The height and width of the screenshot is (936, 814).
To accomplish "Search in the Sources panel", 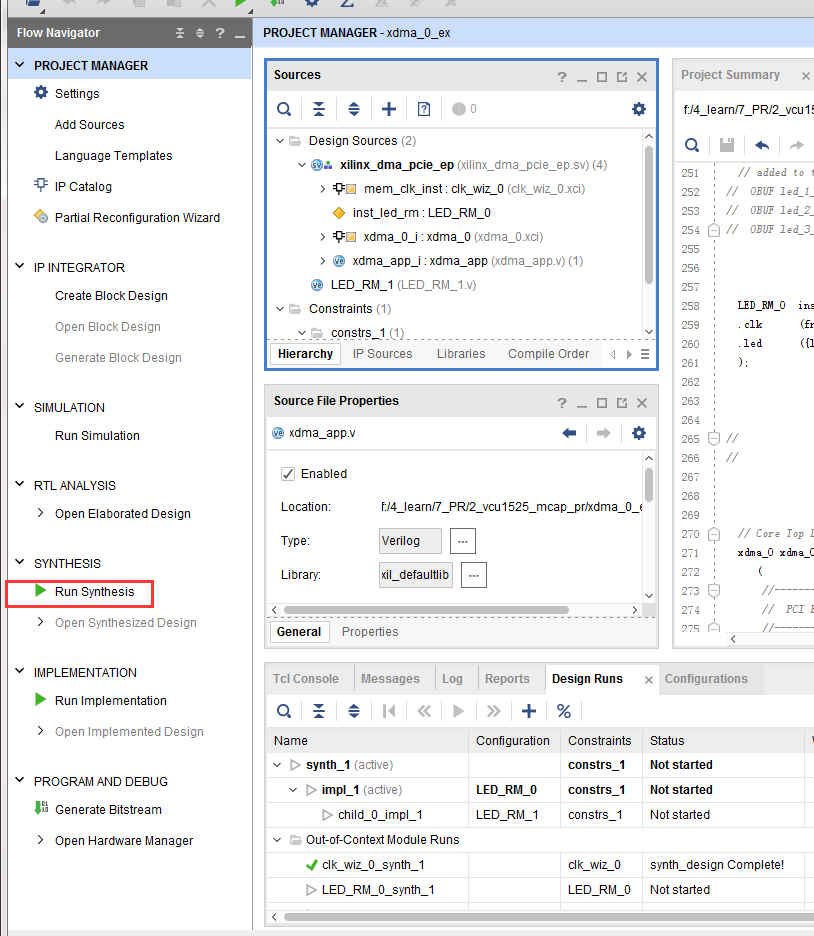I will coord(284,109).
